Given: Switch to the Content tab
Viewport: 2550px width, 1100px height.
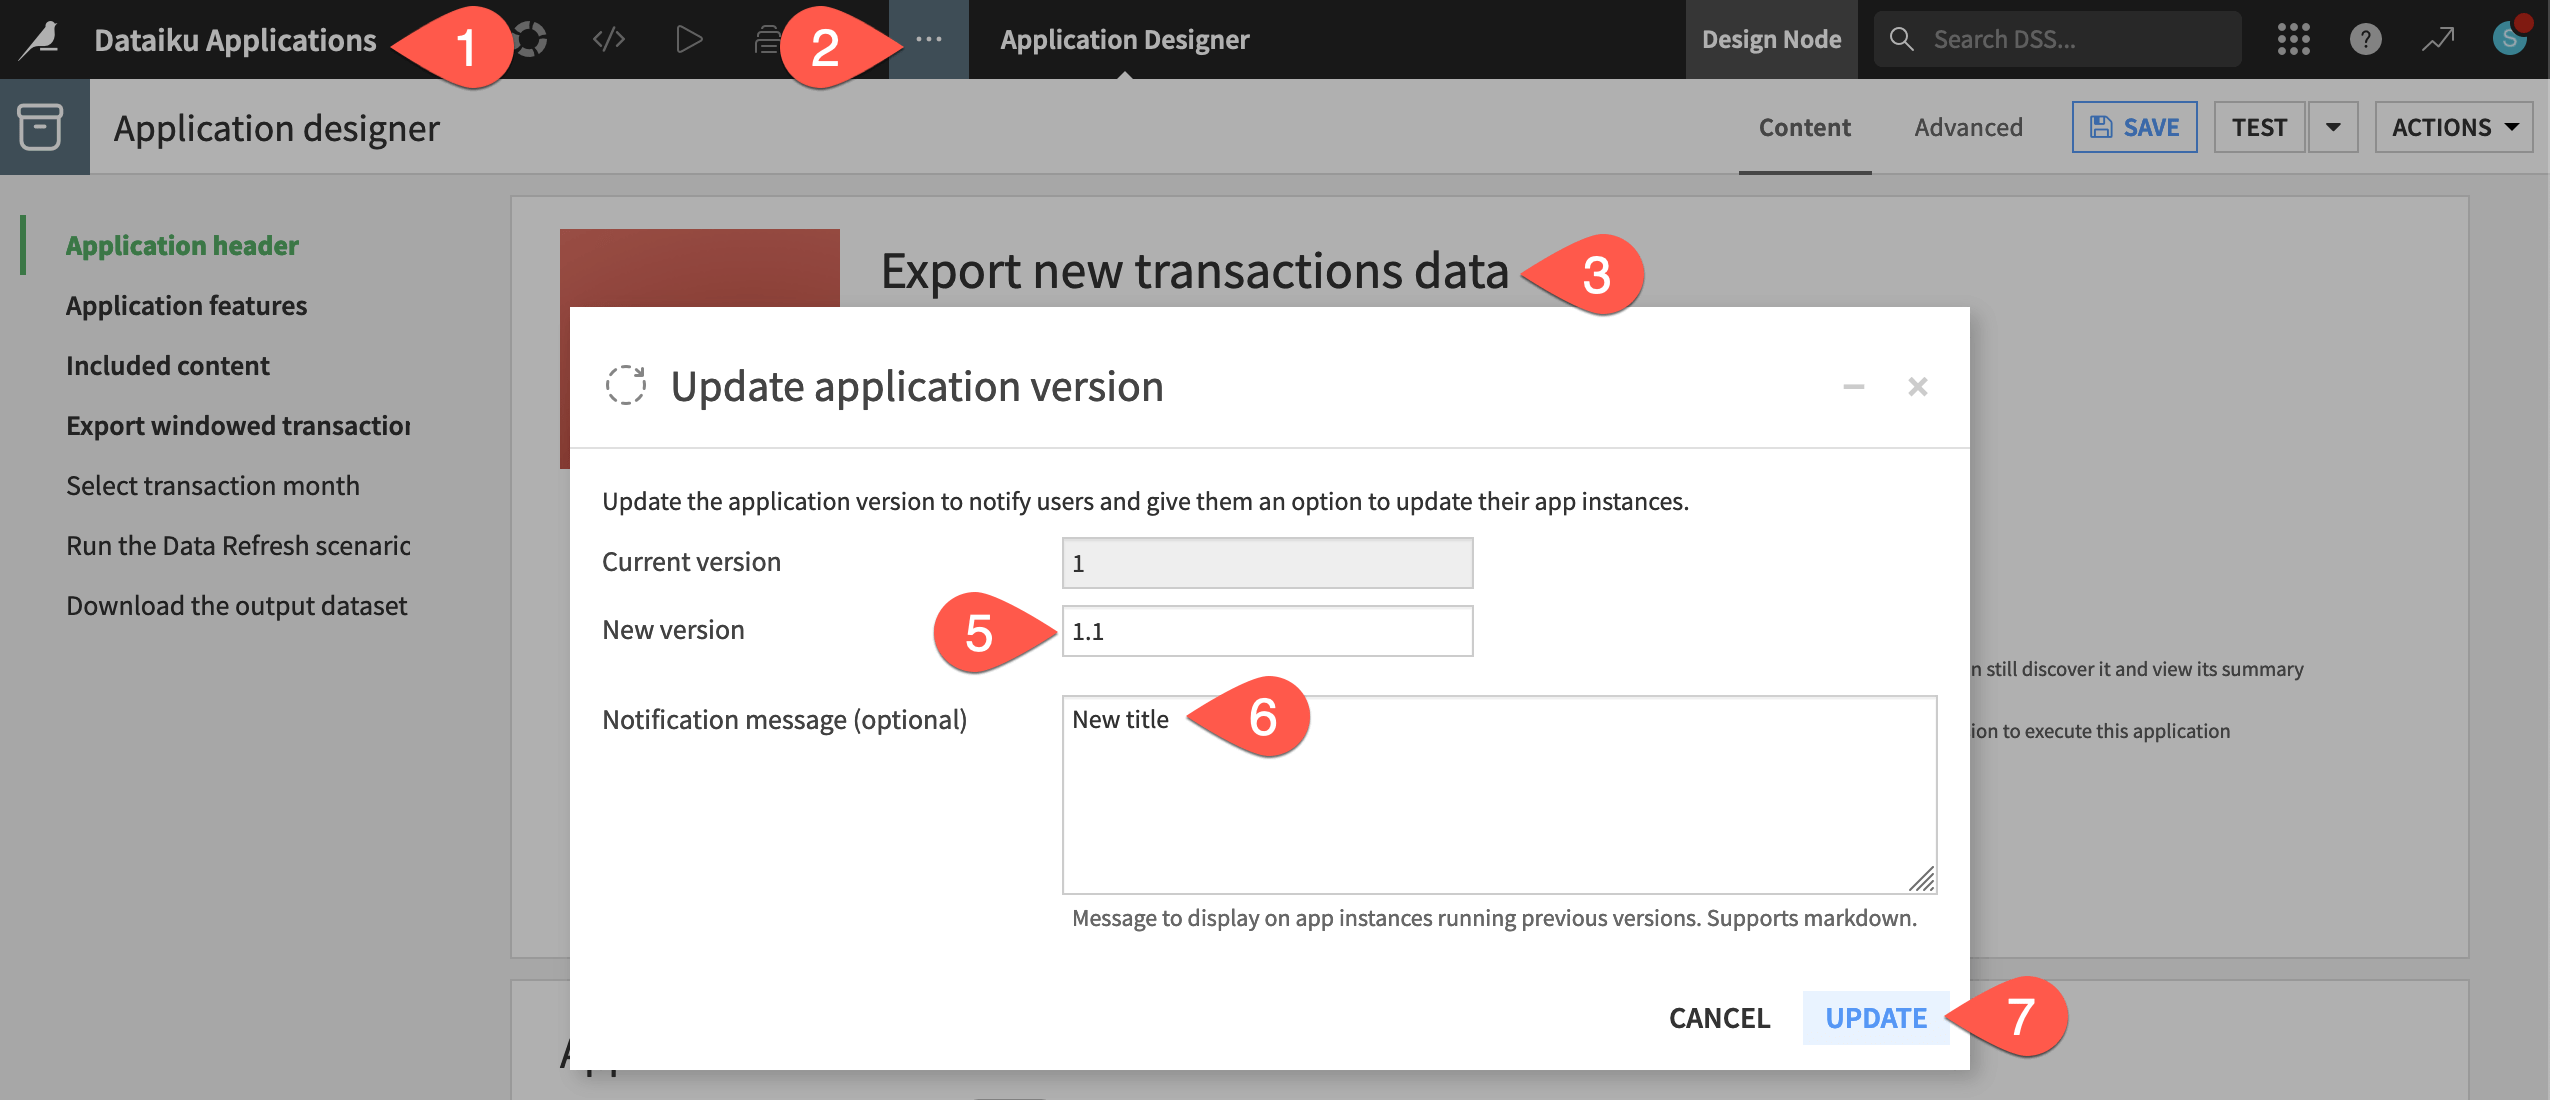Looking at the screenshot, I should point(1805,125).
